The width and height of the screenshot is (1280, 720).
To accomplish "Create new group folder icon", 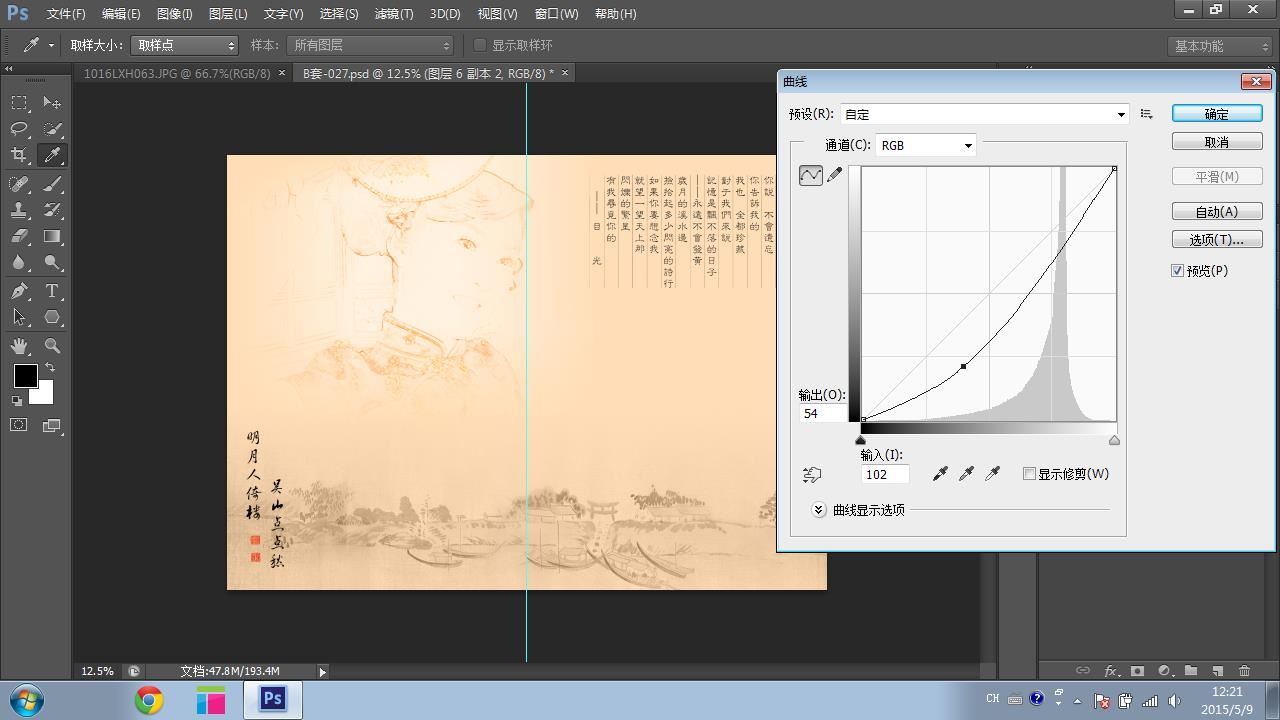I will [x=1191, y=671].
